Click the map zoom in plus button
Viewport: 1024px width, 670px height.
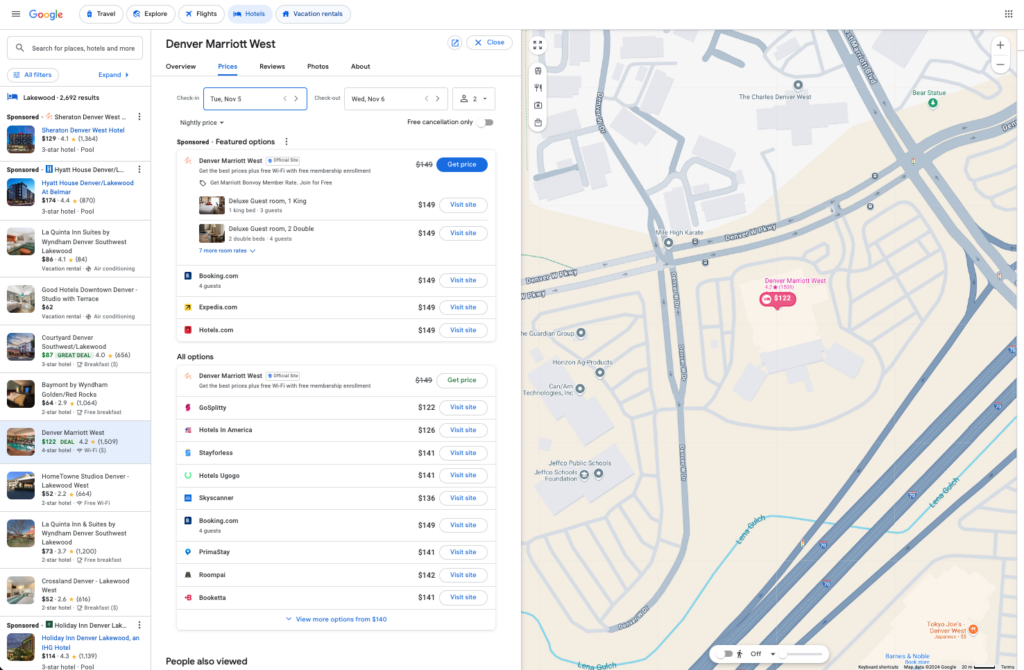point(1000,46)
